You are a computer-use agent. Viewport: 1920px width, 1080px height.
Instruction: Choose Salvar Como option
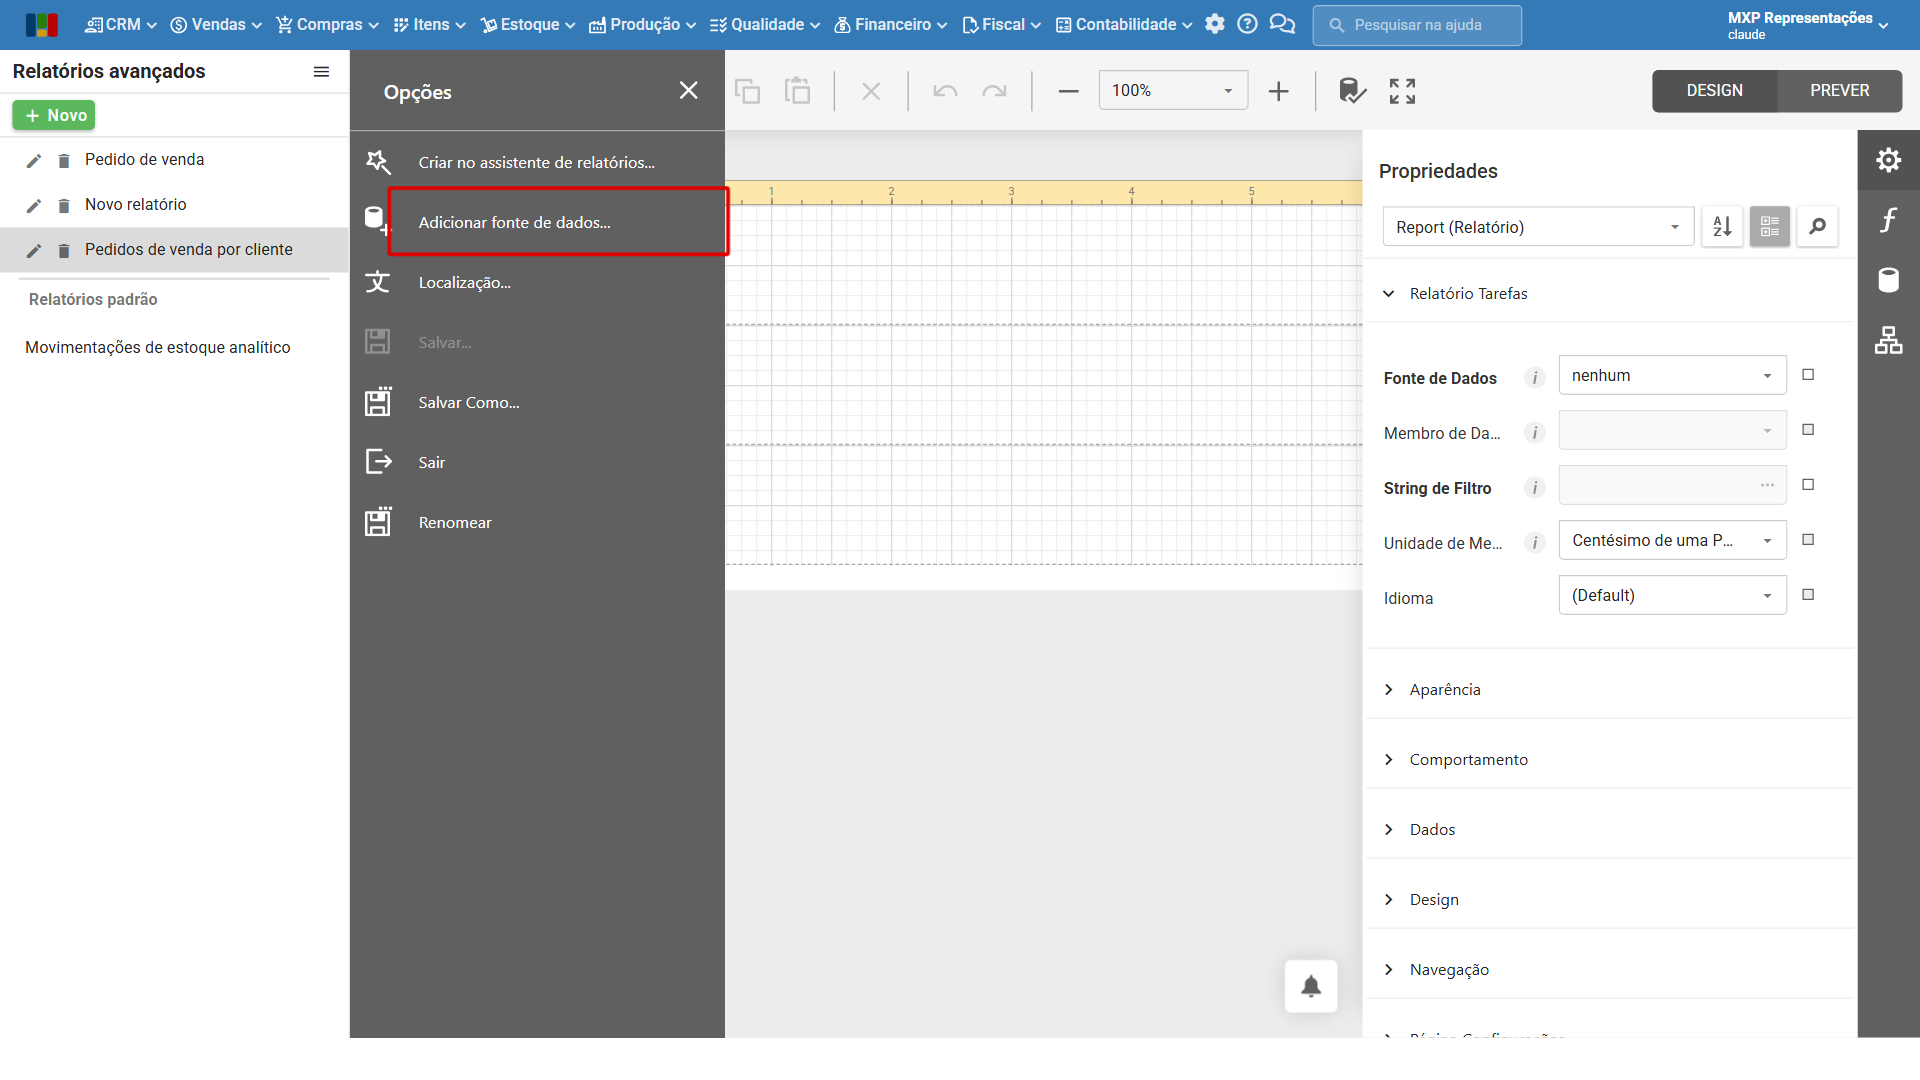tap(537, 402)
